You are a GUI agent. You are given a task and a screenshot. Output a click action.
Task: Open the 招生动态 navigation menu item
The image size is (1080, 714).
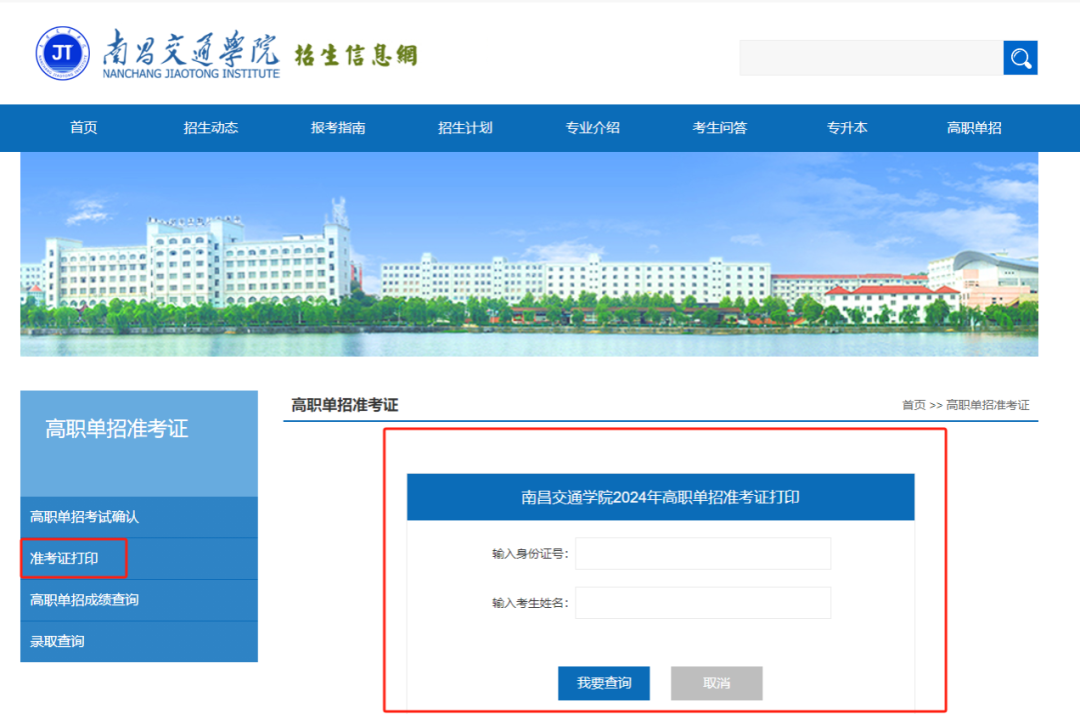click(210, 127)
